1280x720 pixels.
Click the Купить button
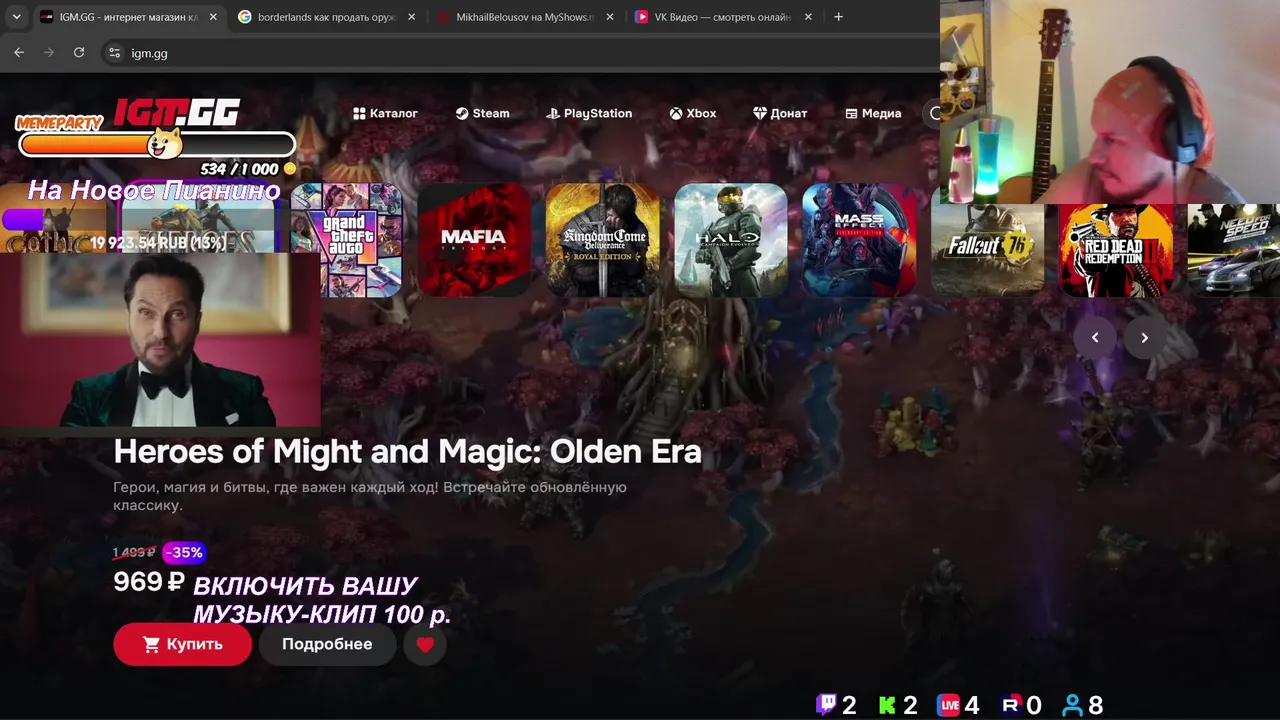[182, 645]
